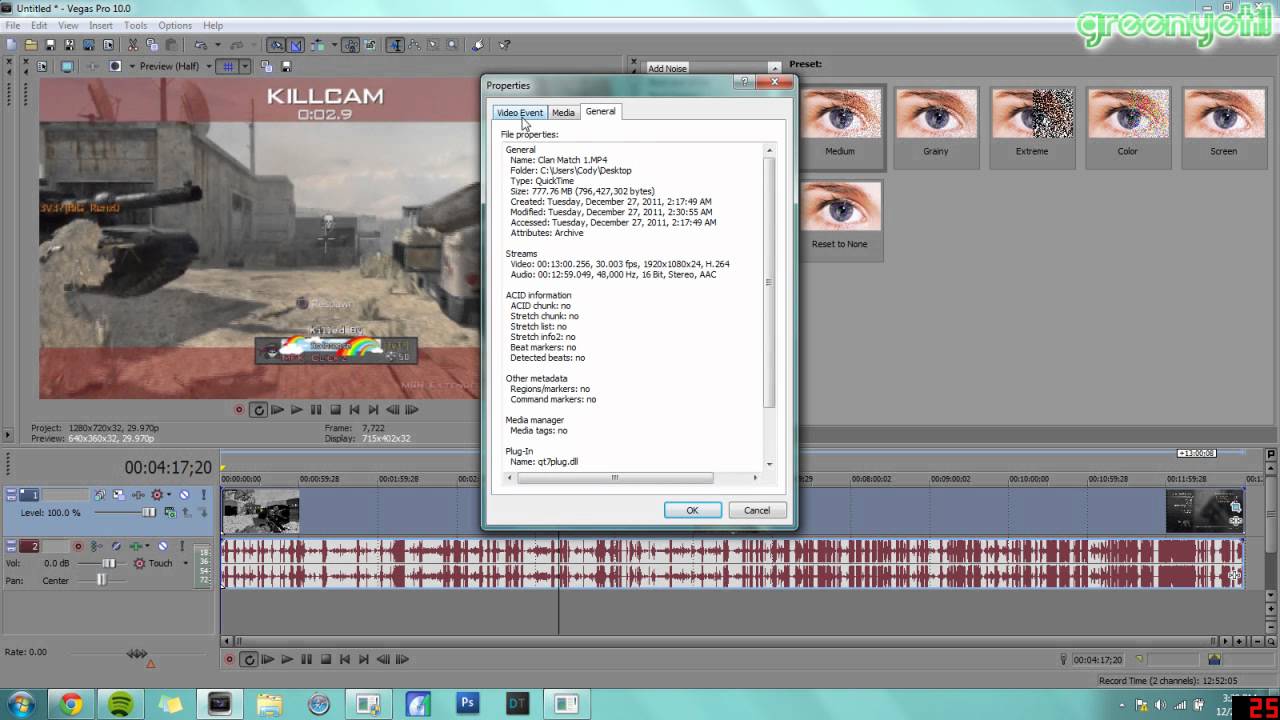Viewport: 1280px width, 720px height.
Task: Toggle preview on external monitor icon
Action: click(67, 66)
